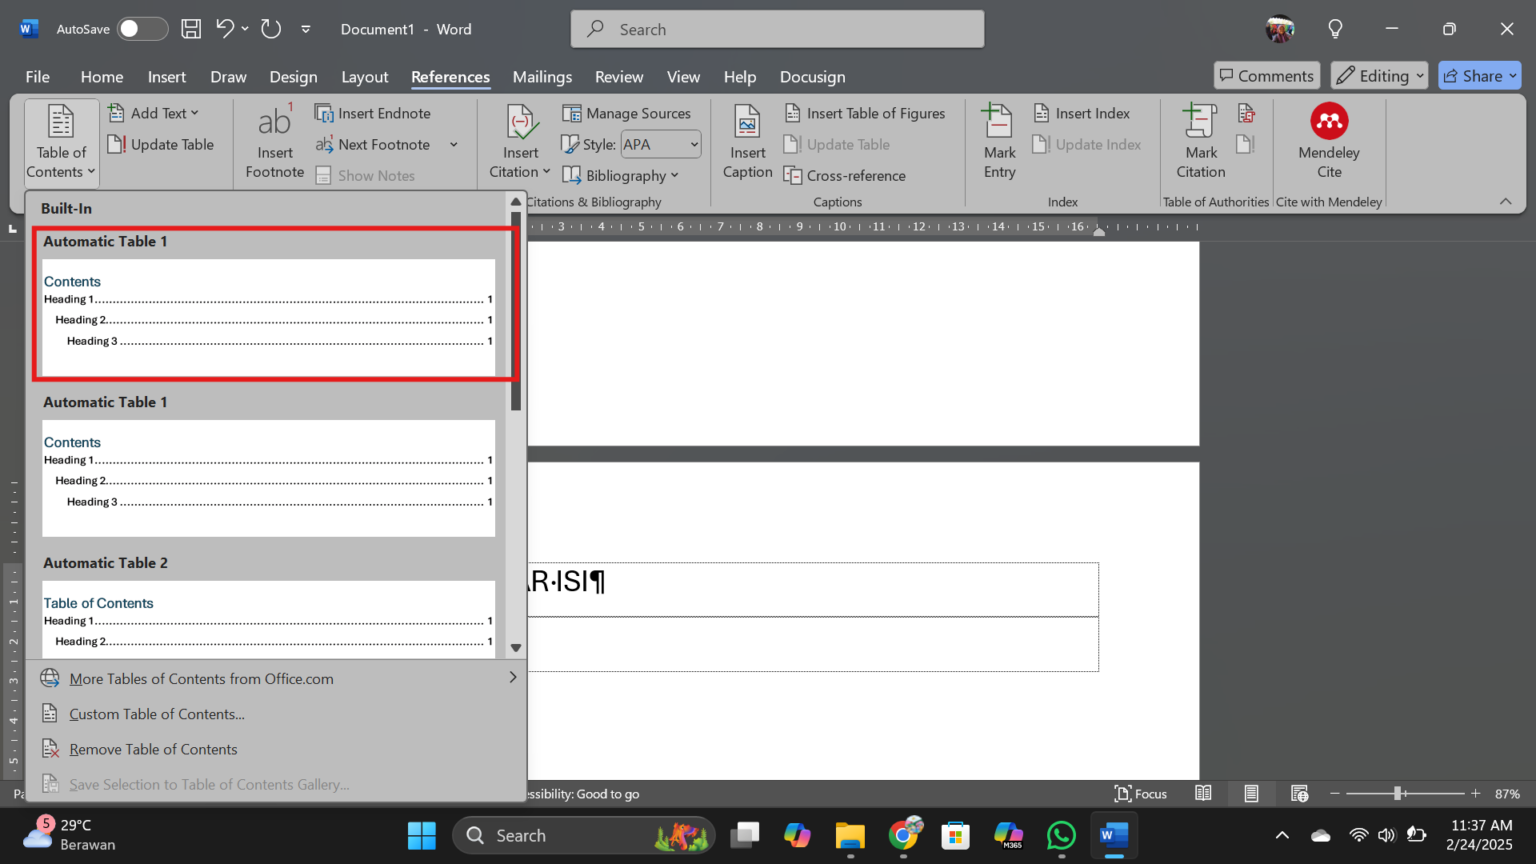Click Mark Entry for the index
This screenshot has width=1536, height=864.
[x=999, y=143]
